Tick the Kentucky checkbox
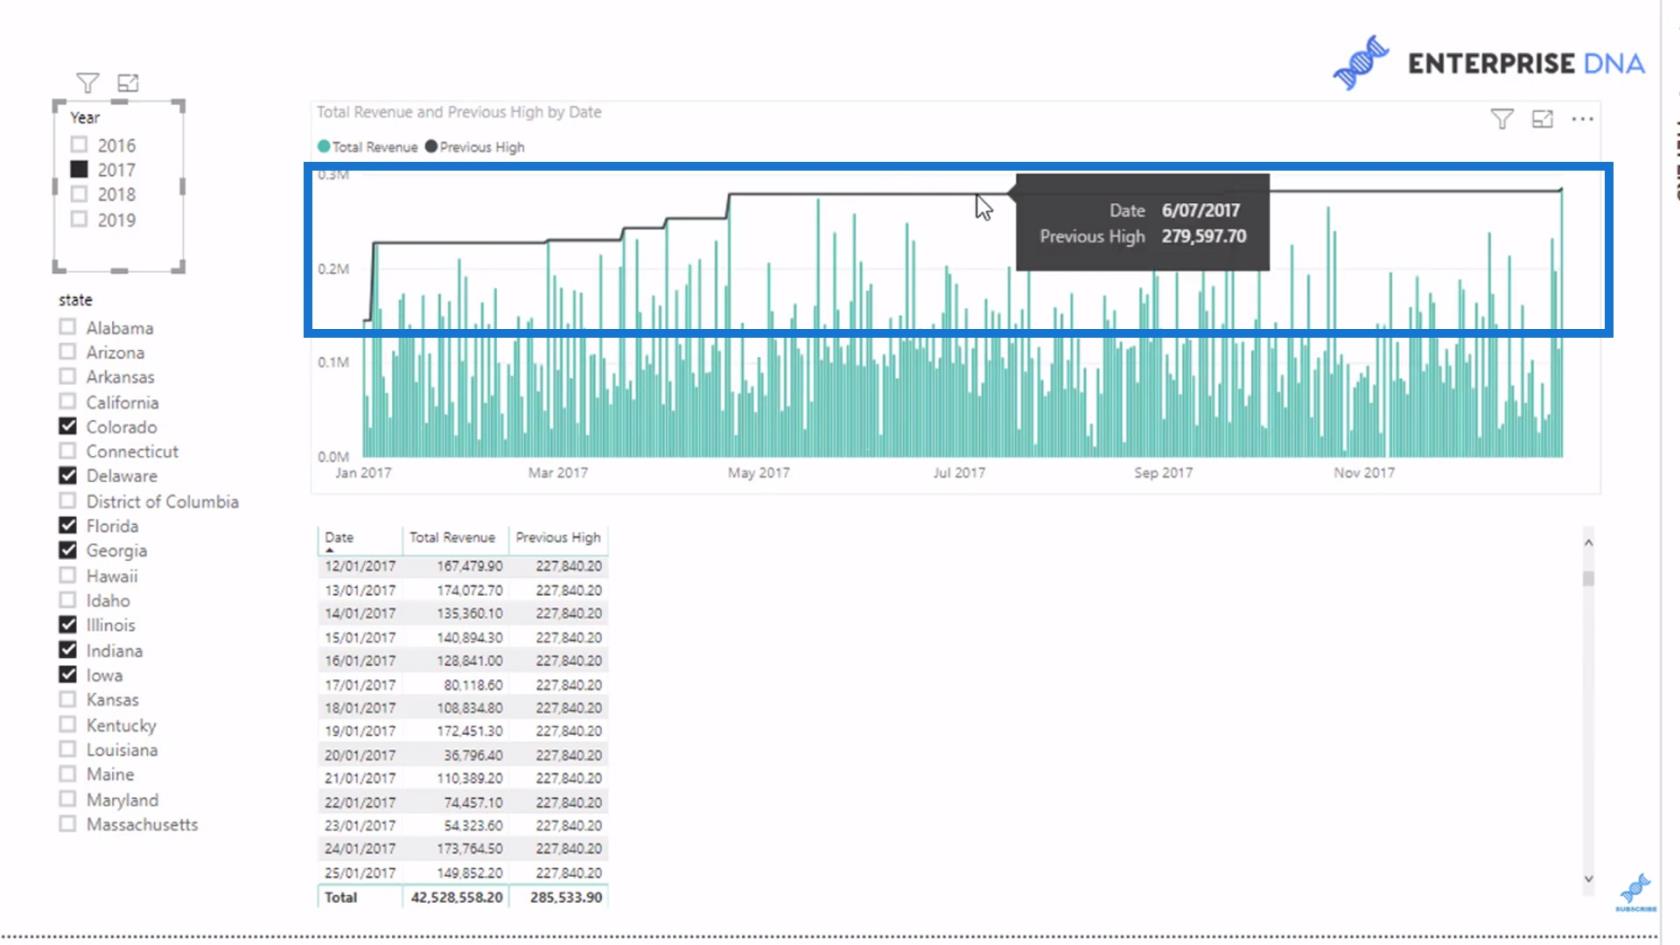1680x945 pixels. click(67, 724)
